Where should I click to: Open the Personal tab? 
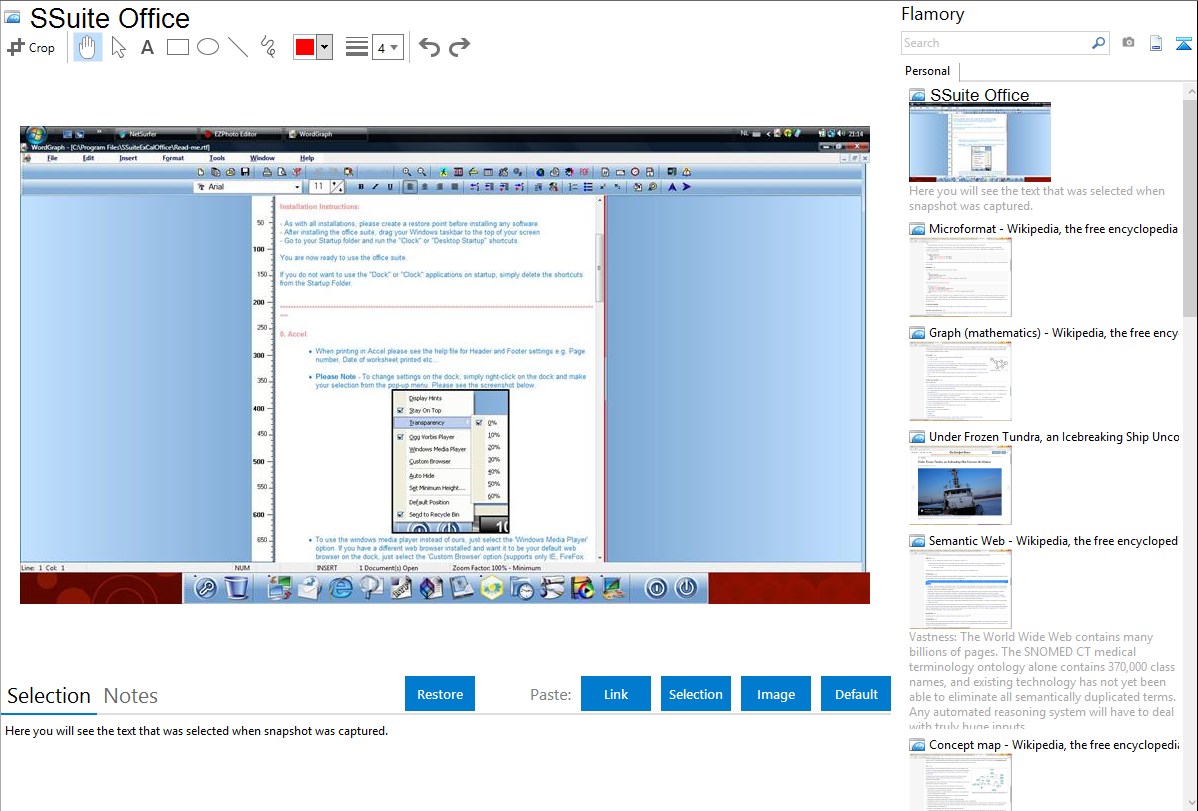(x=927, y=71)
